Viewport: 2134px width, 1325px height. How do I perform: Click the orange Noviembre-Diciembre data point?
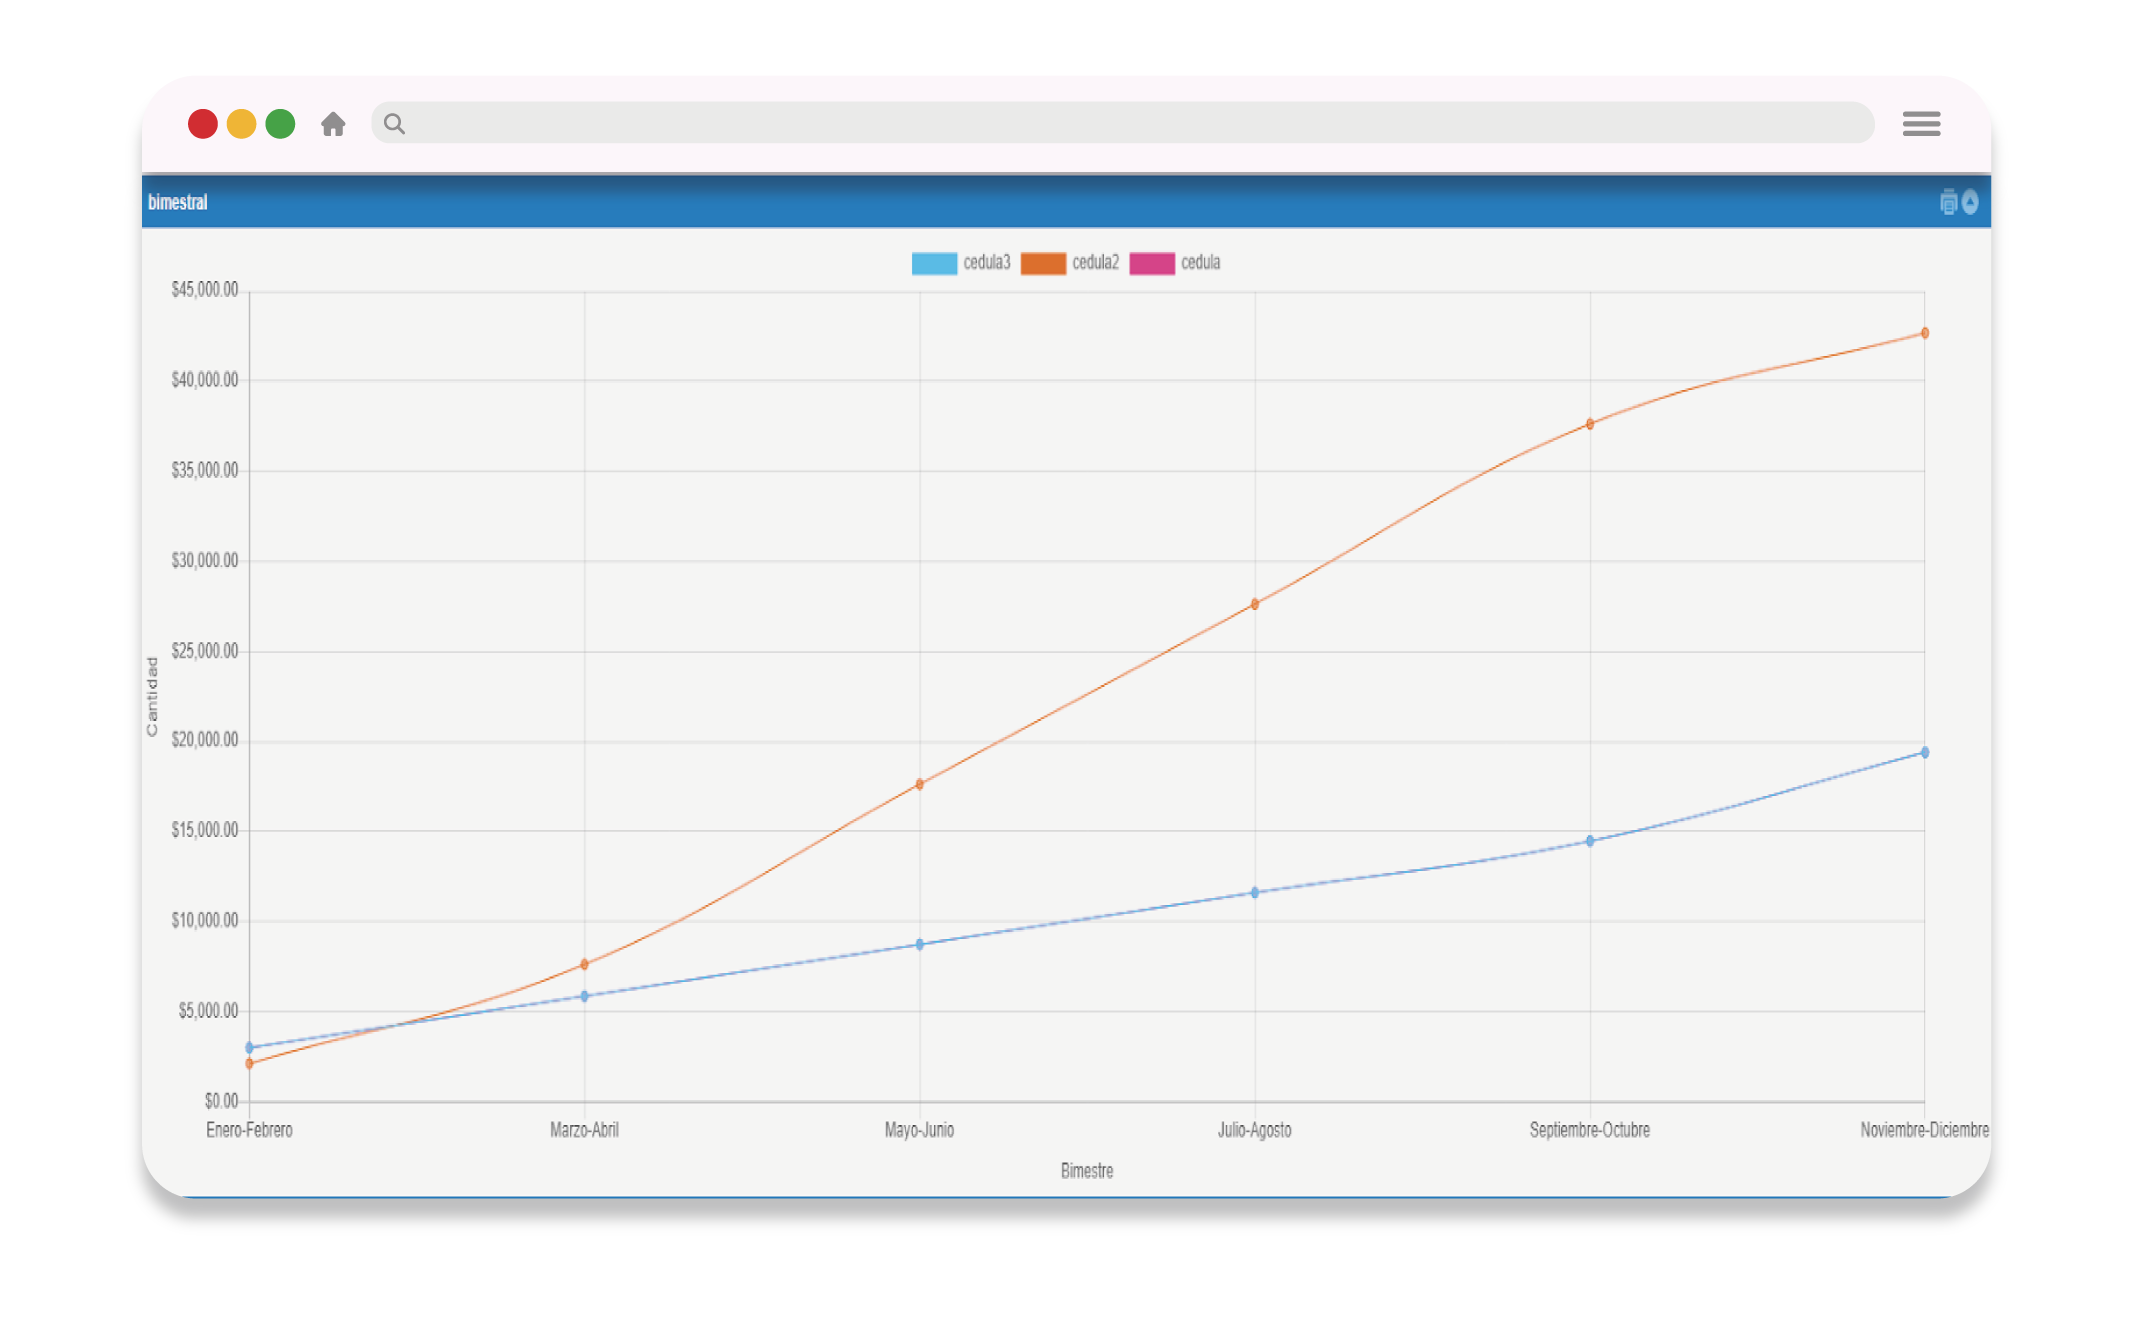coord(1924,333)
